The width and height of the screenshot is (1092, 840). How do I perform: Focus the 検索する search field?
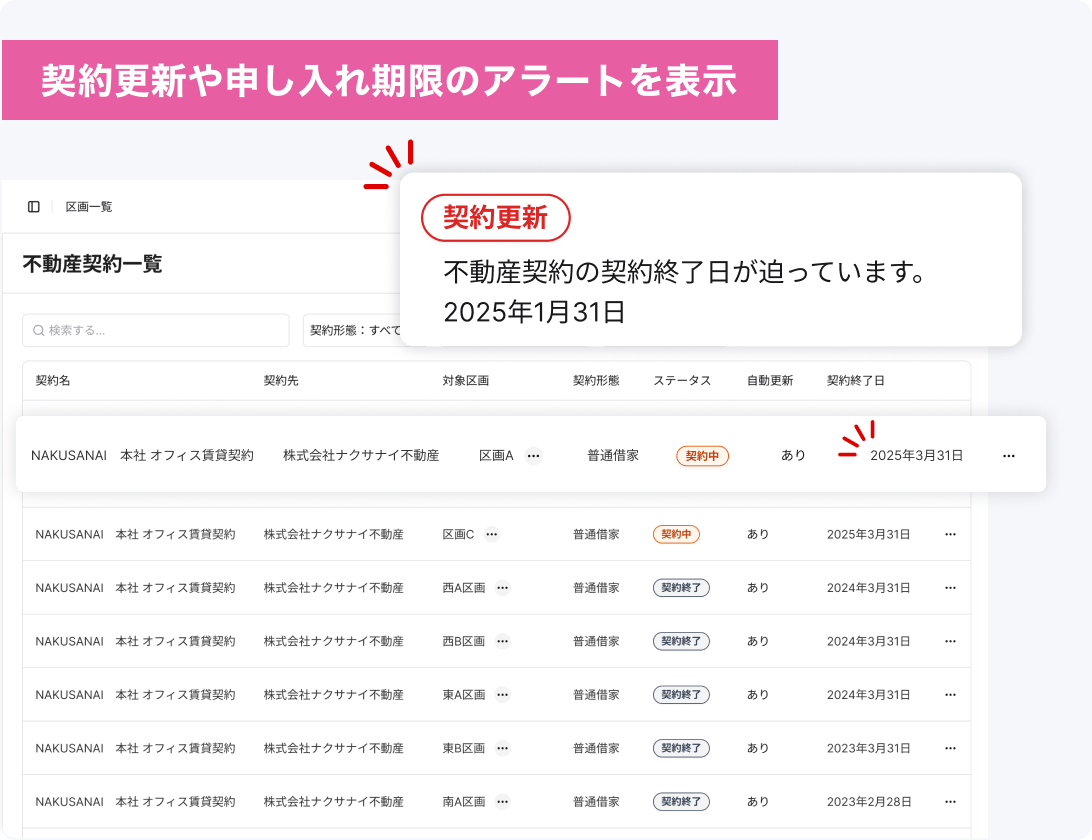pos(156,330)
